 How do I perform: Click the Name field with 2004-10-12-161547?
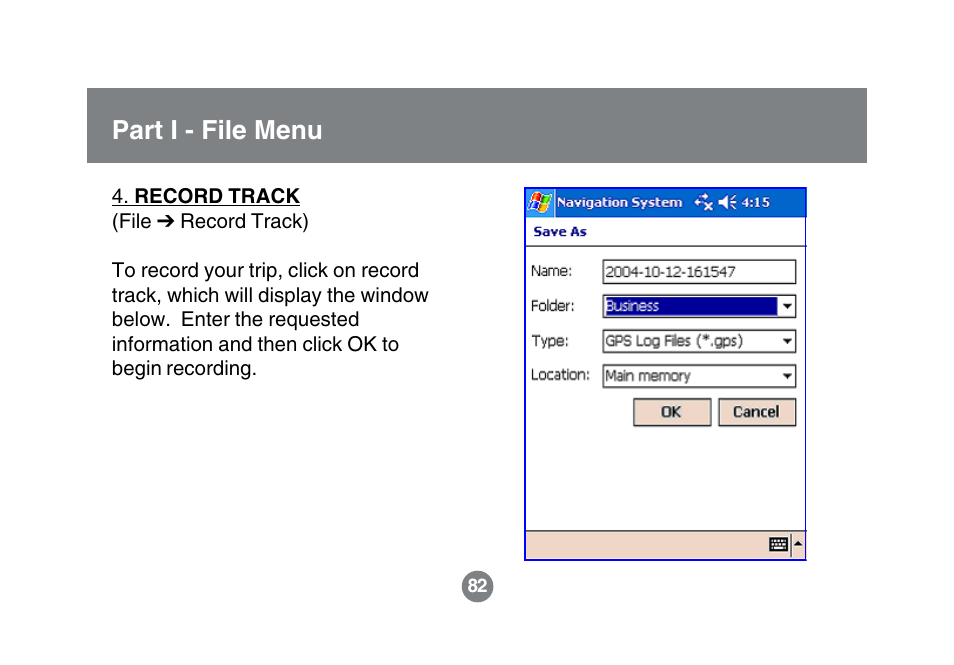699,271
